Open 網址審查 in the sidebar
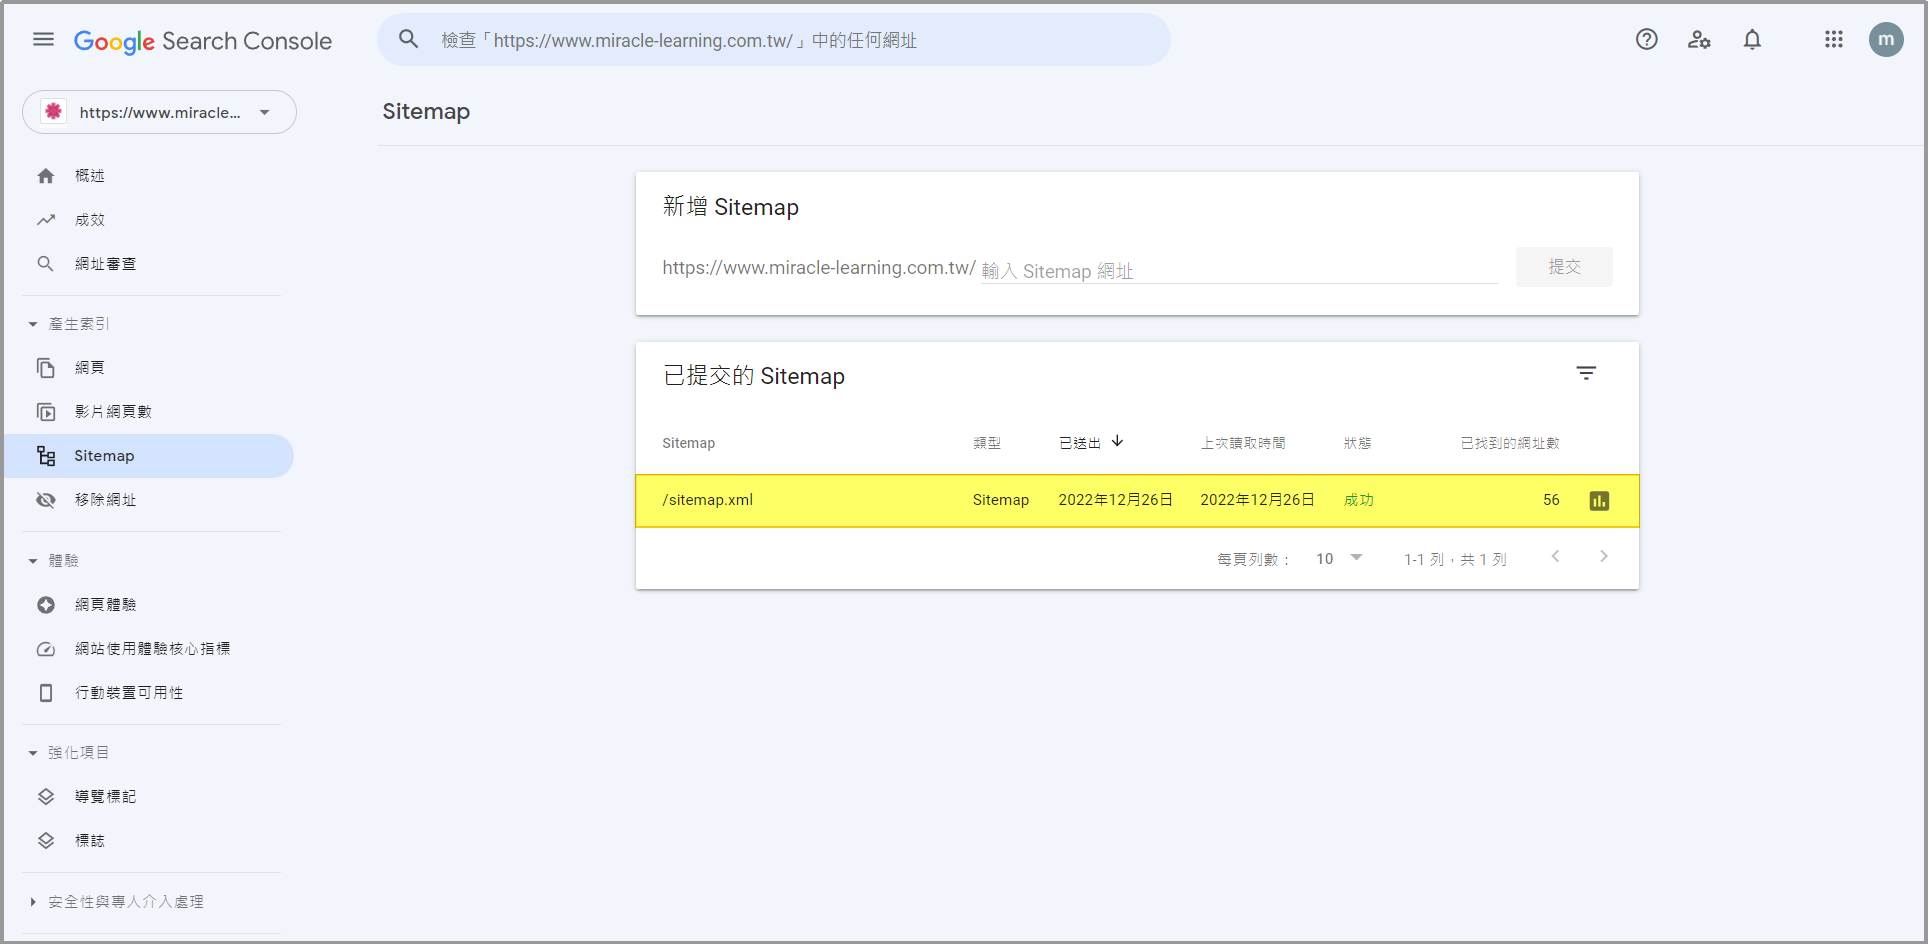The image size is (1929, 944). [105, 264]
